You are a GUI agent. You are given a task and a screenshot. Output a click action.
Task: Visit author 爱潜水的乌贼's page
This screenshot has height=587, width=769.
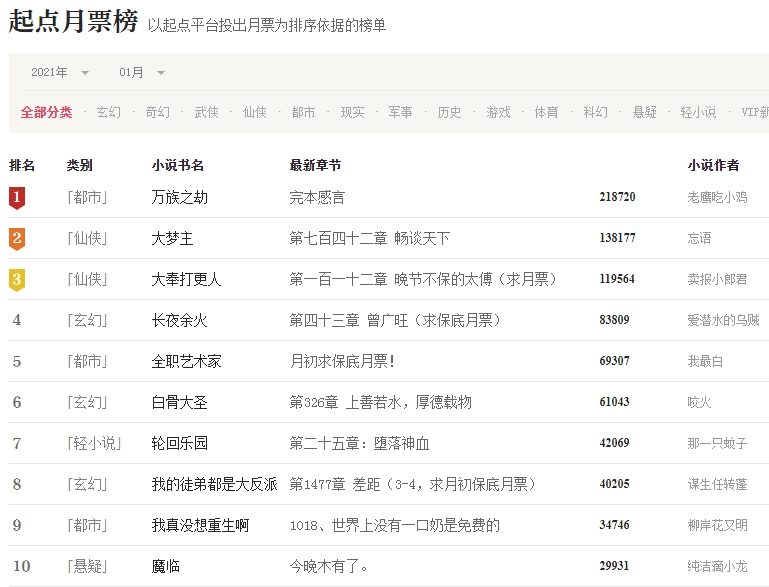[x=723, y=321]
